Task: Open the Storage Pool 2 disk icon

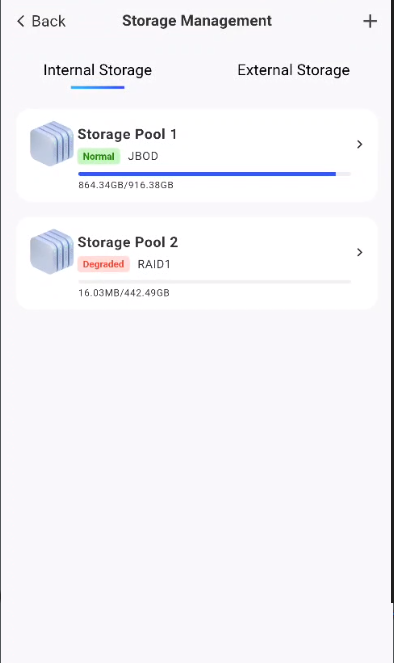Action: pos(51,252)
